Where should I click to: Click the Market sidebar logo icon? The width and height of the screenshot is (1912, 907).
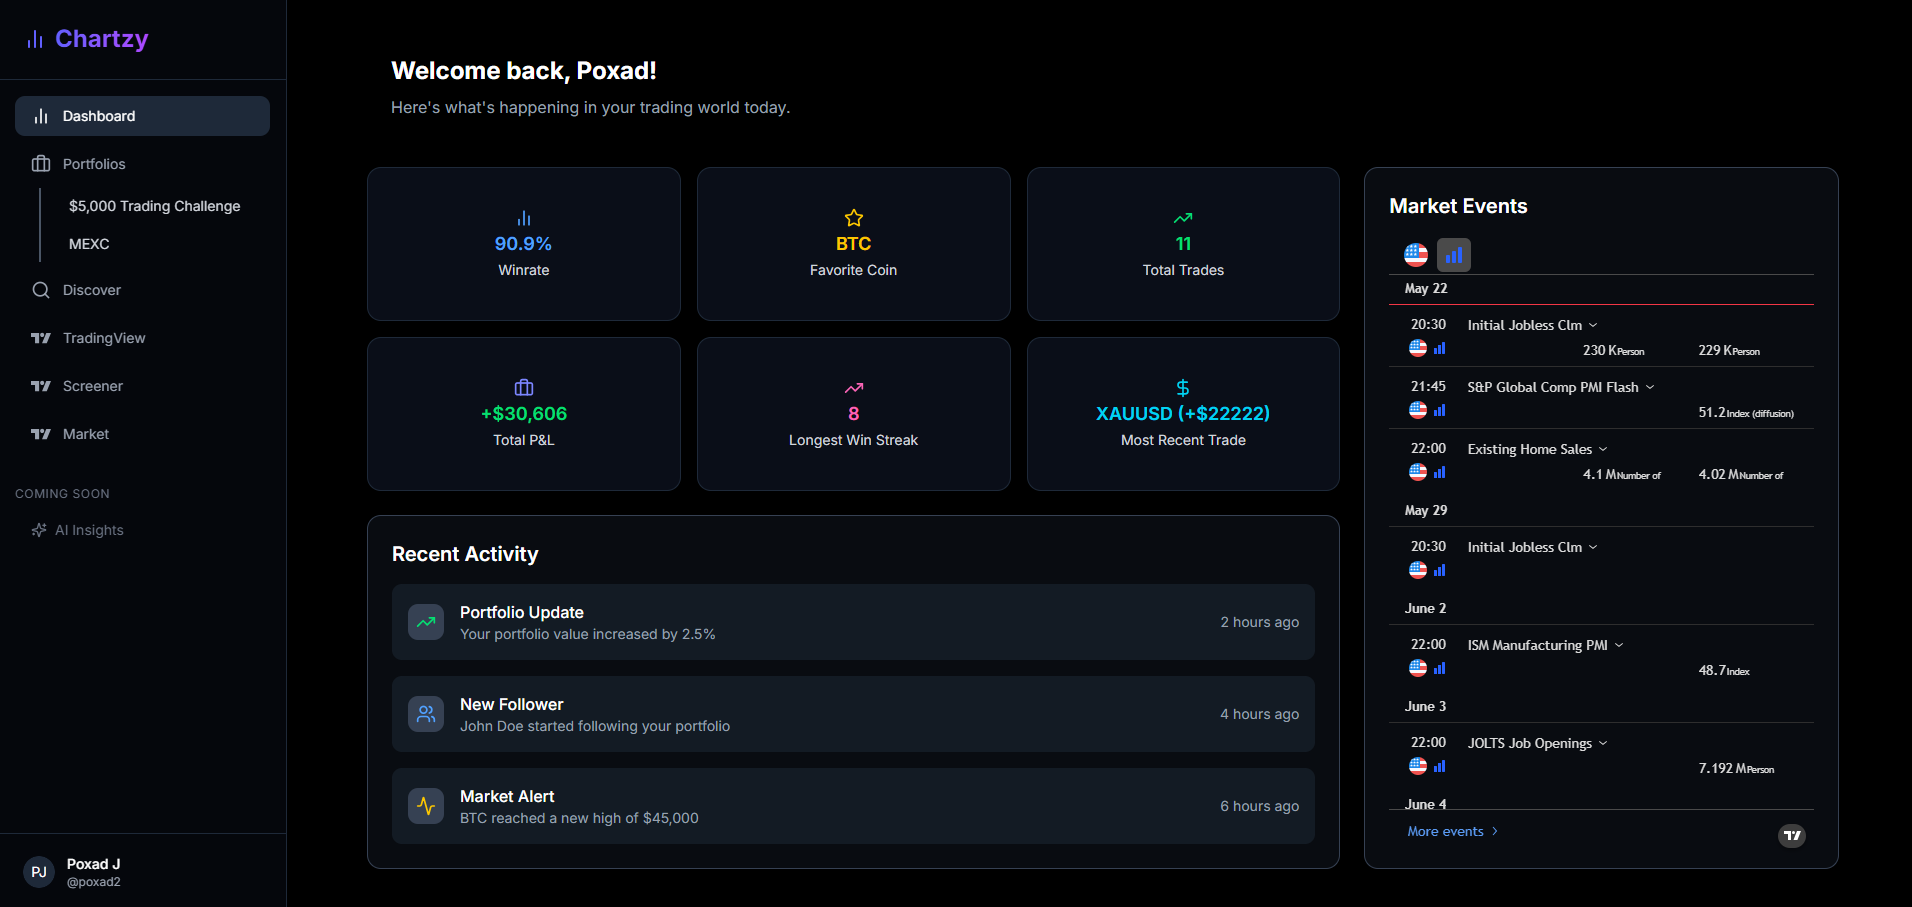[x=41, y=434]
